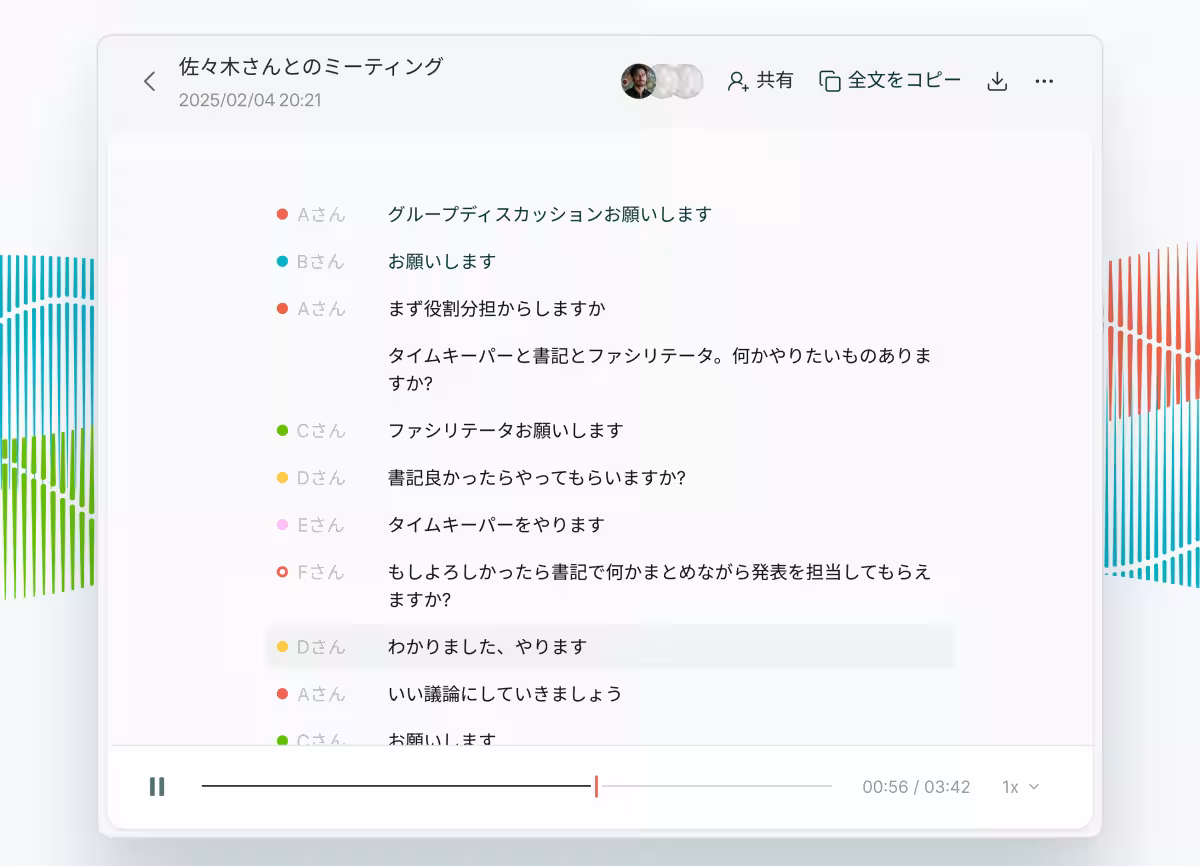
Task: Open the 1x playback speed dropdown
Action: tap(1017, 787)
